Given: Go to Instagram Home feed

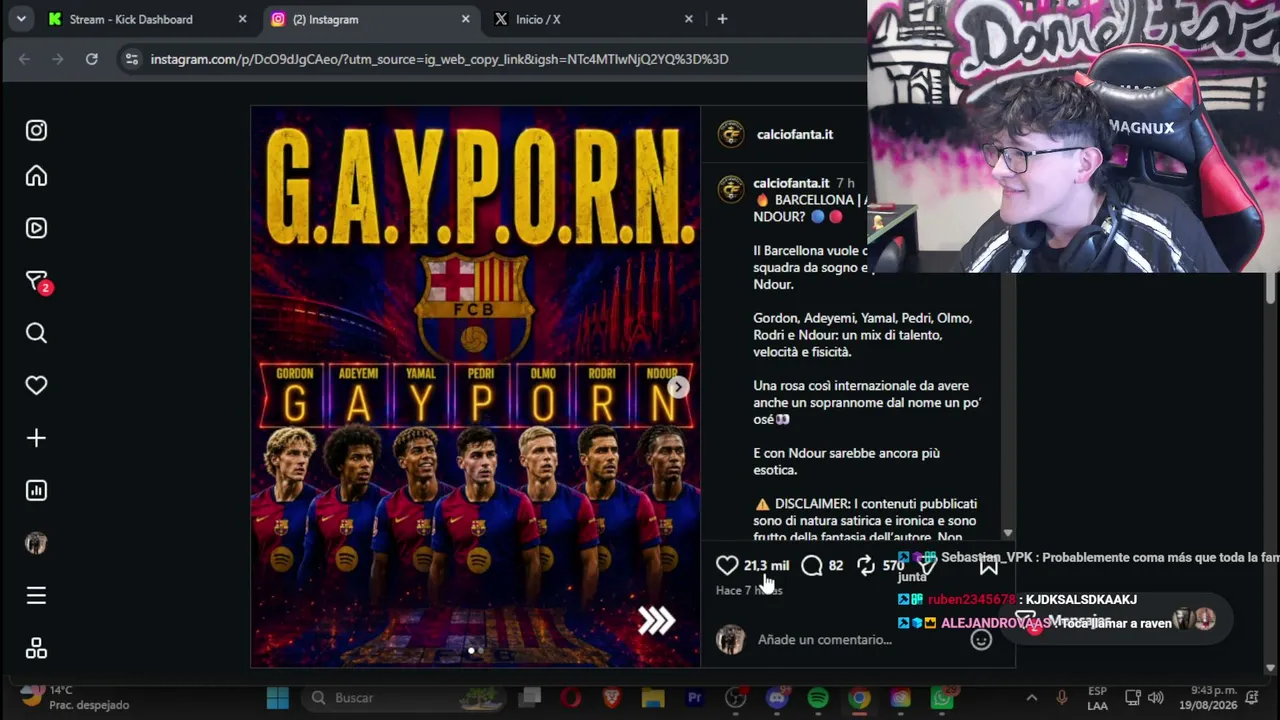Looking at the screenshot, I should pos(36,176).
